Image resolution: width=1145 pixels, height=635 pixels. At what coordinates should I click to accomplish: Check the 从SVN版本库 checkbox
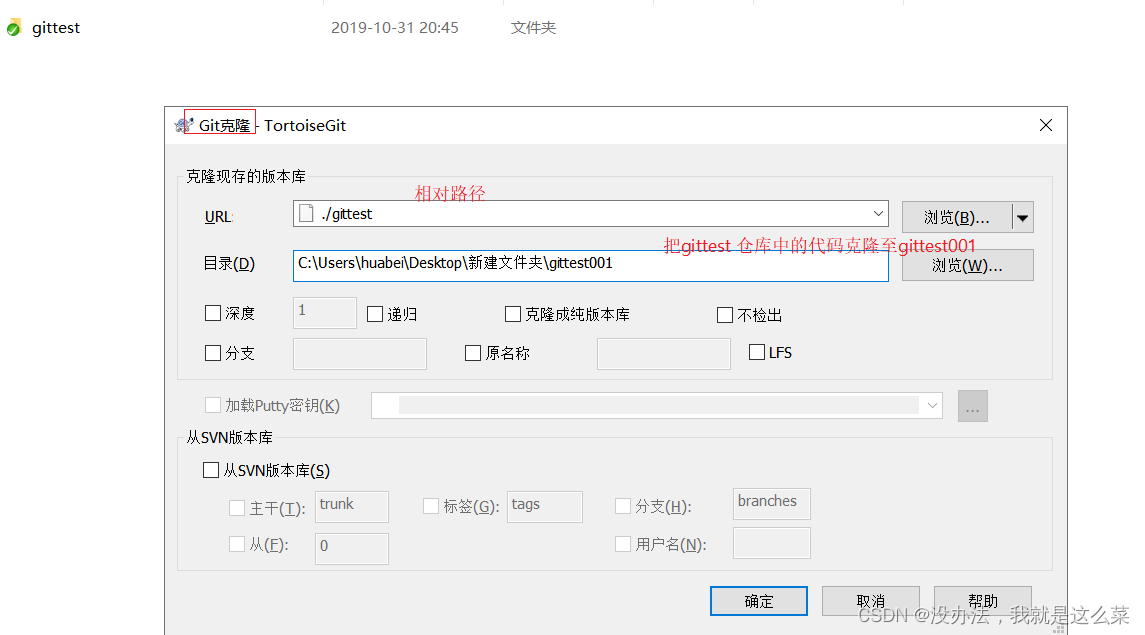pos(210,470)
